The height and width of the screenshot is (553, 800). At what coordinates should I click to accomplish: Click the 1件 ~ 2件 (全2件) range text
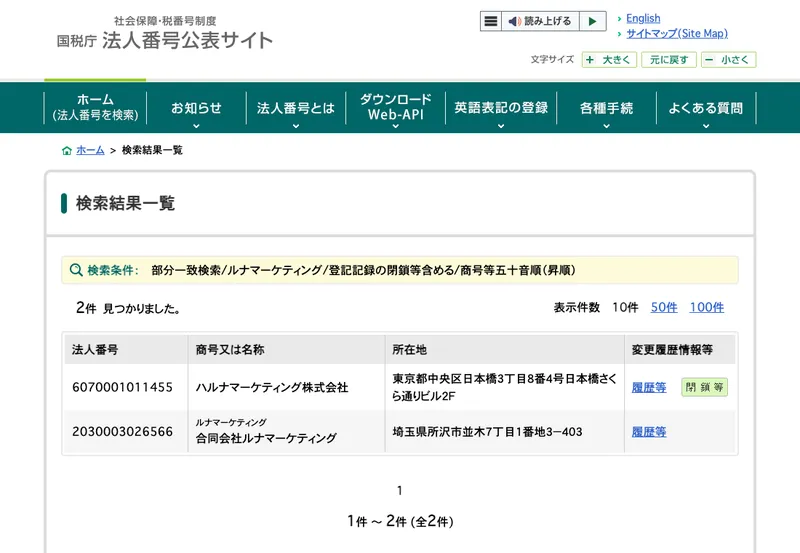pos(400,521)
